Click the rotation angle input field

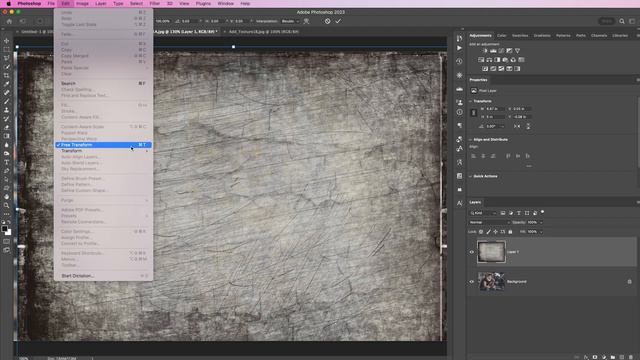coord(495,127)
